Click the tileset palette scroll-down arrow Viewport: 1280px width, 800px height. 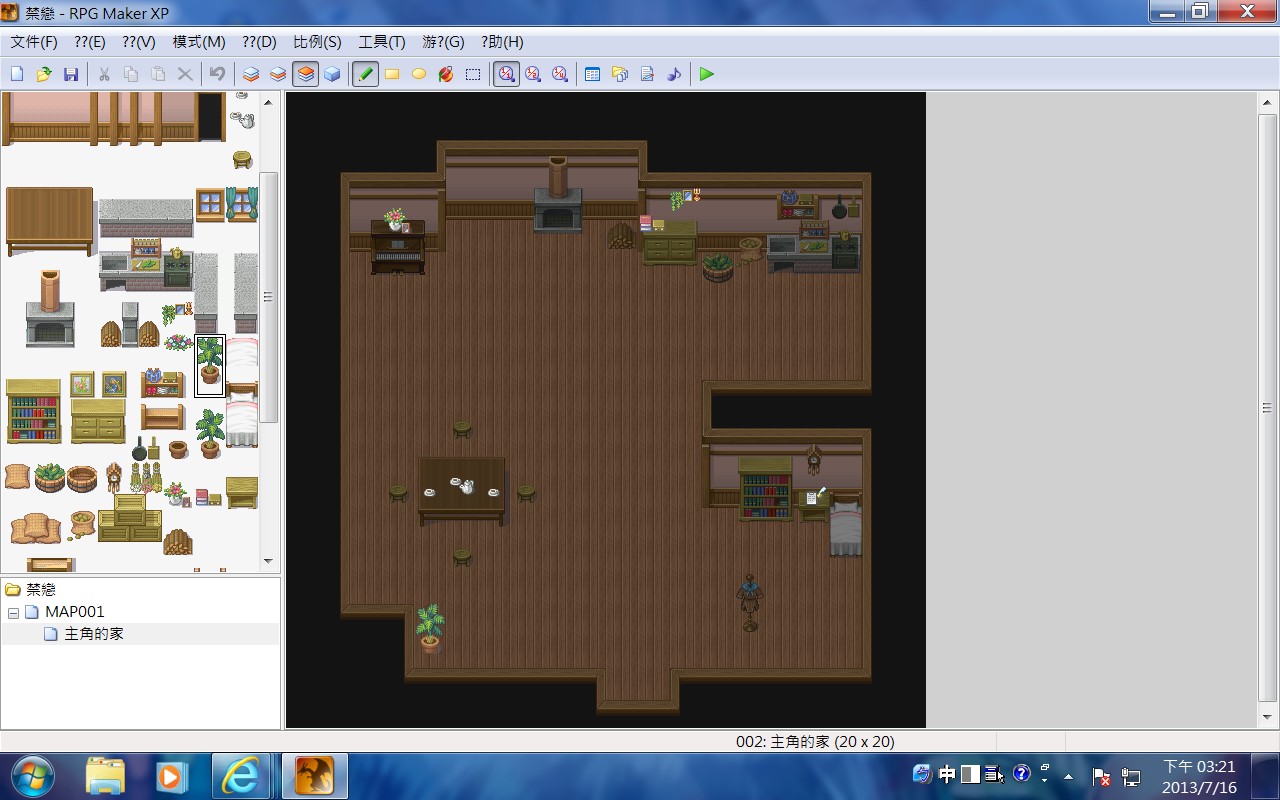pos(268,561)
